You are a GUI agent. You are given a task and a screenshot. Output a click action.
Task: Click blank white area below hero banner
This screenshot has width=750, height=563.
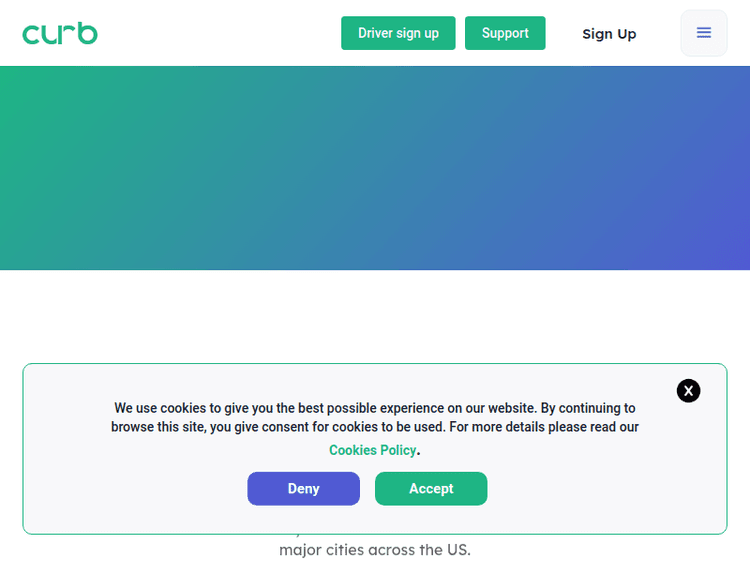coord(375,315)
